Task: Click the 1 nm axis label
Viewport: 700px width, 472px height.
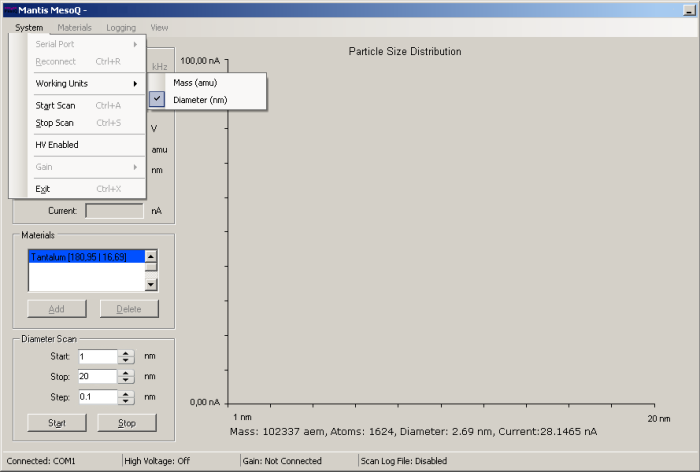Action: click(x=242, y=417)
